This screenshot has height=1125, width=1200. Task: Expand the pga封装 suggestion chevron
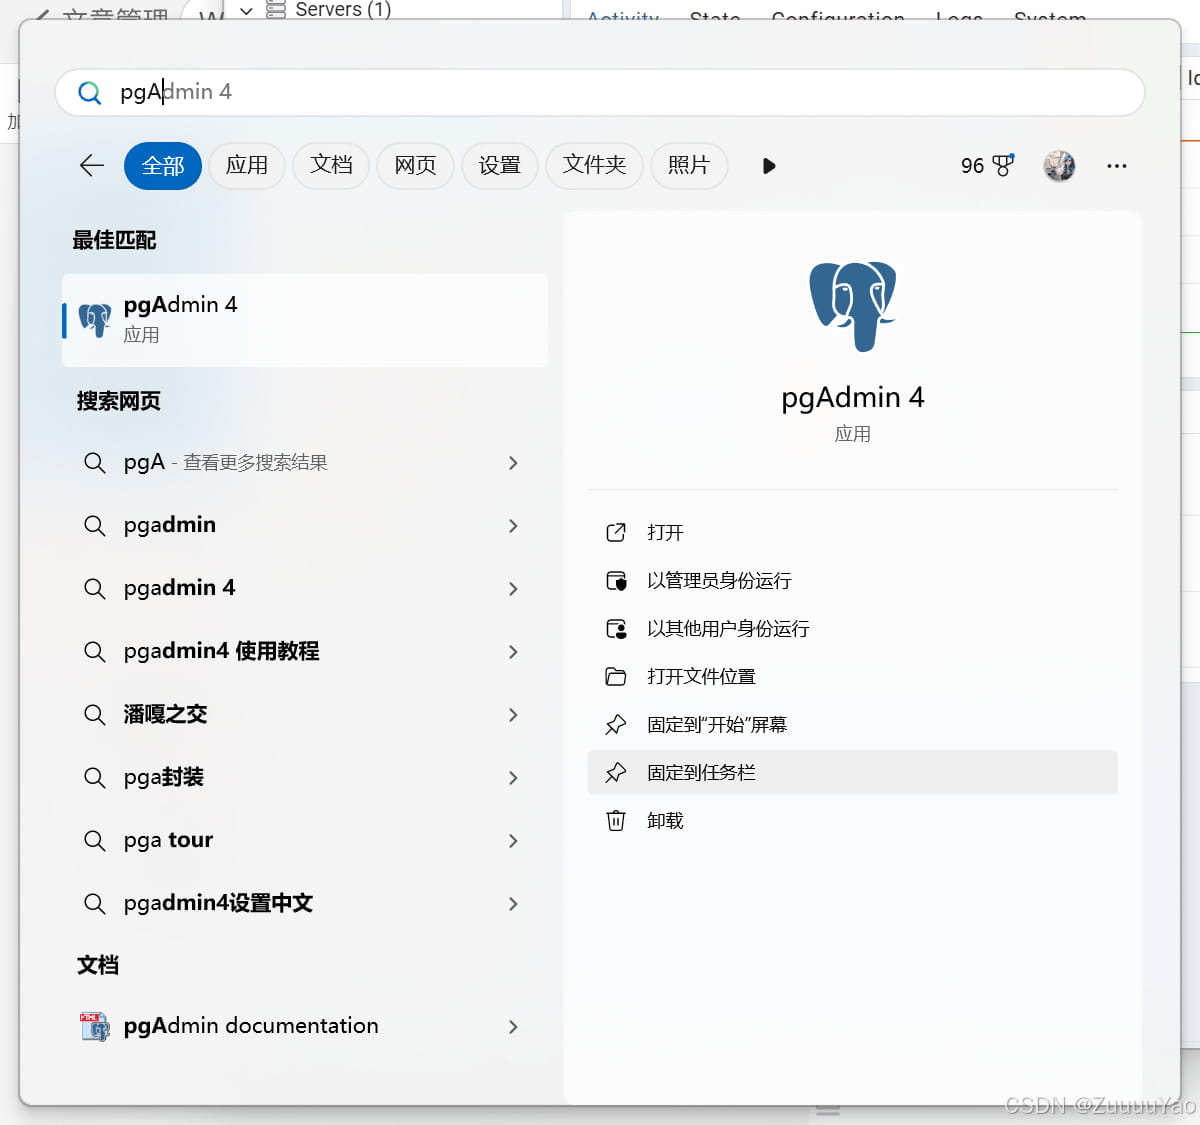pyautogui.click(x=513, y=778)
